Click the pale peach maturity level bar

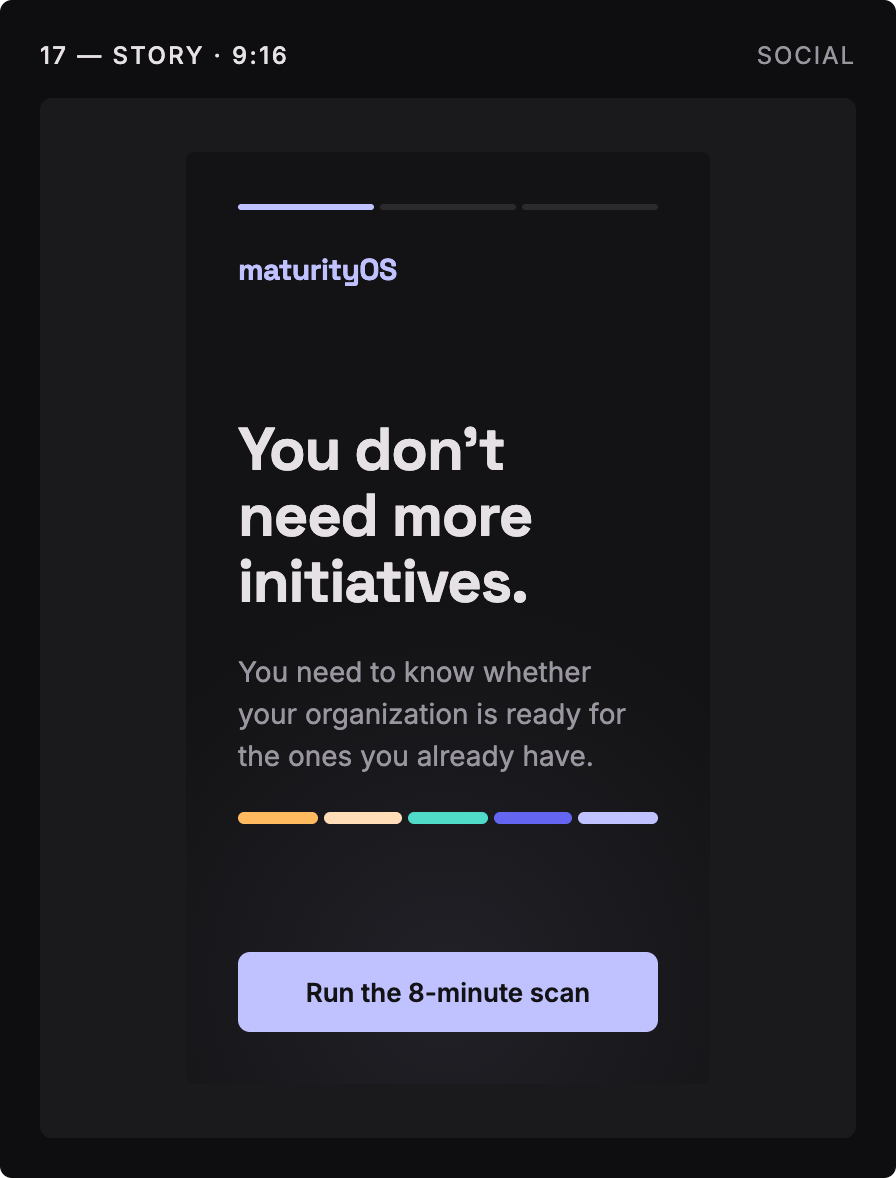[363, 818]
